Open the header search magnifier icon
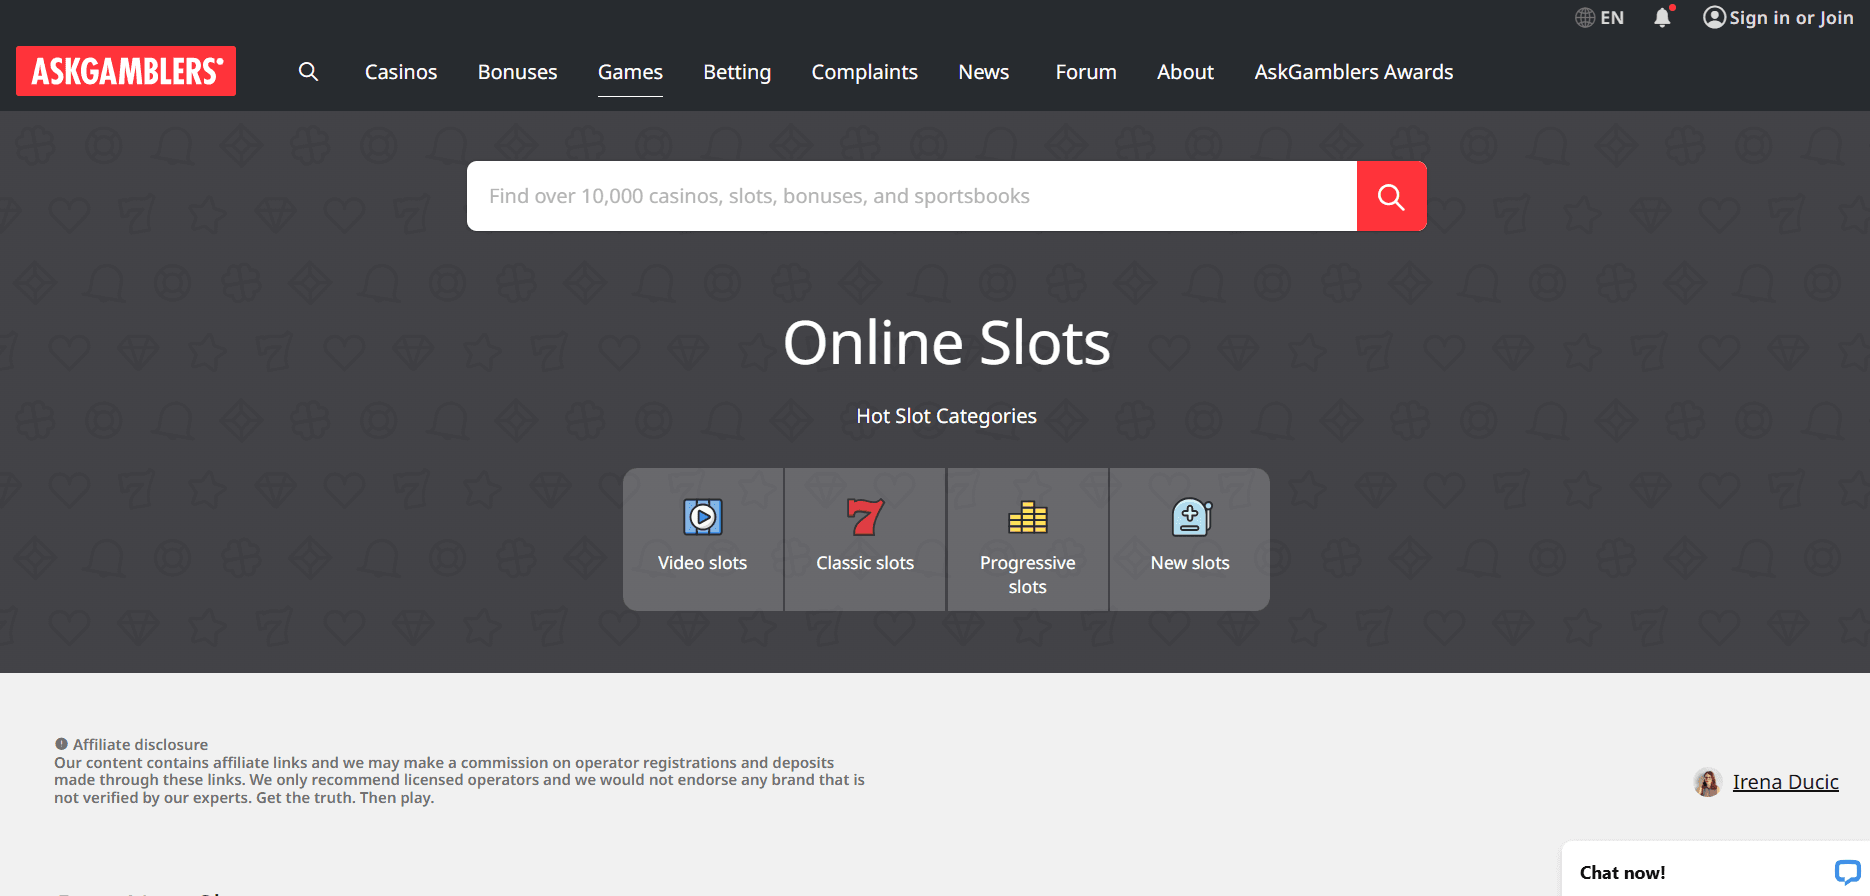1870x896 pixels. click(308, 72)
